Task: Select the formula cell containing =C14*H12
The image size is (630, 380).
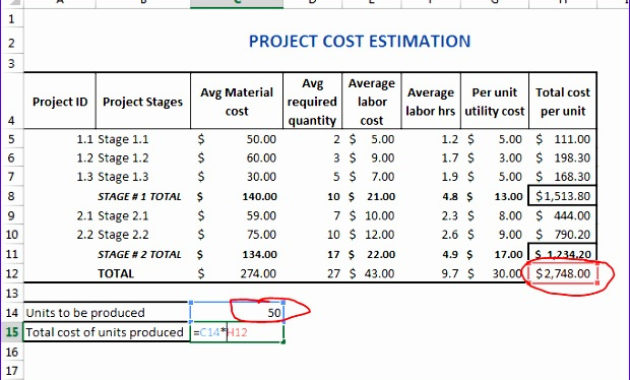Action: coord(237,333)
